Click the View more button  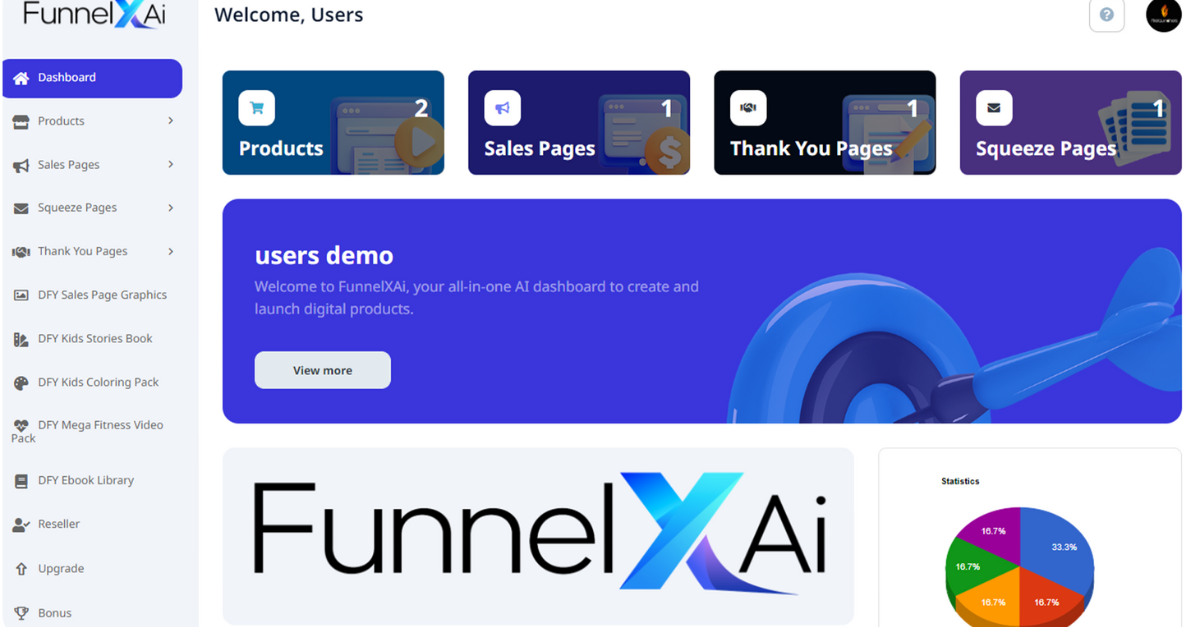323,370
